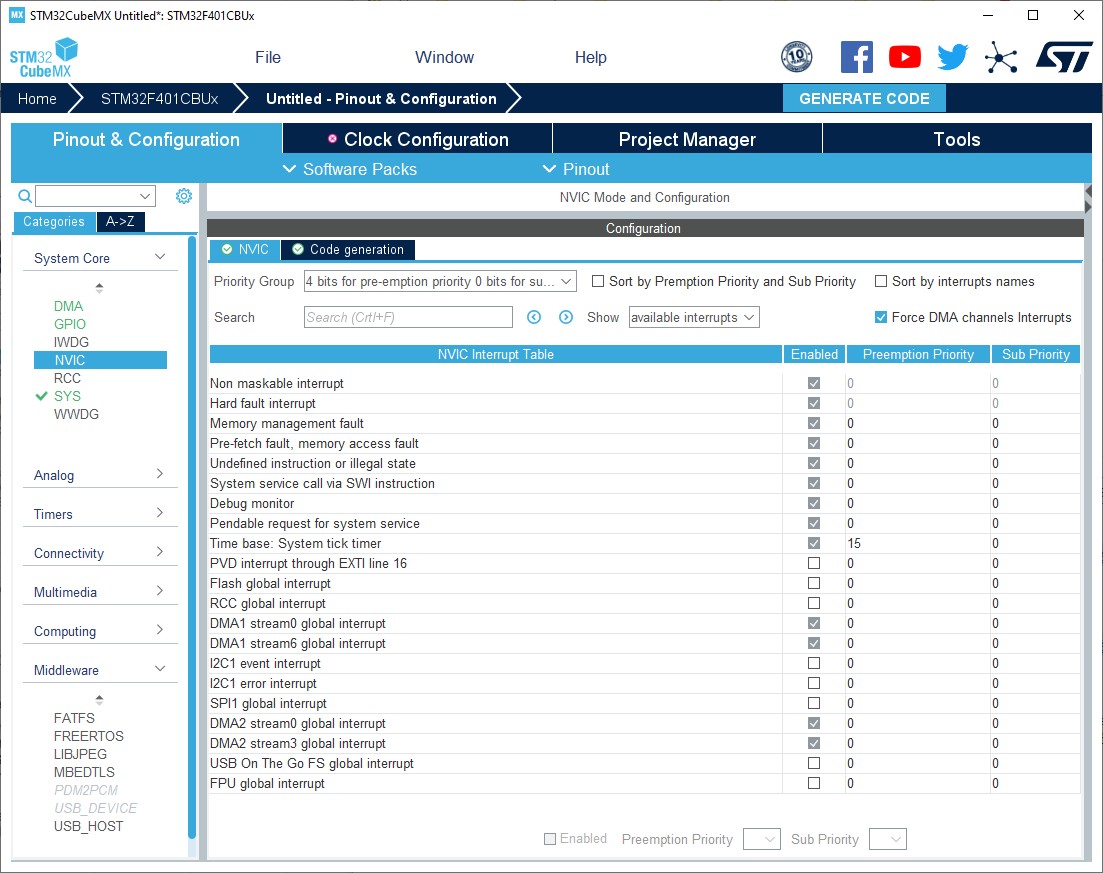Enable USB On The Go FS global interrupt
Image resolution: width=1103 pixels, height=873 pixels.
pyautogui.click(x=814, y=763)
